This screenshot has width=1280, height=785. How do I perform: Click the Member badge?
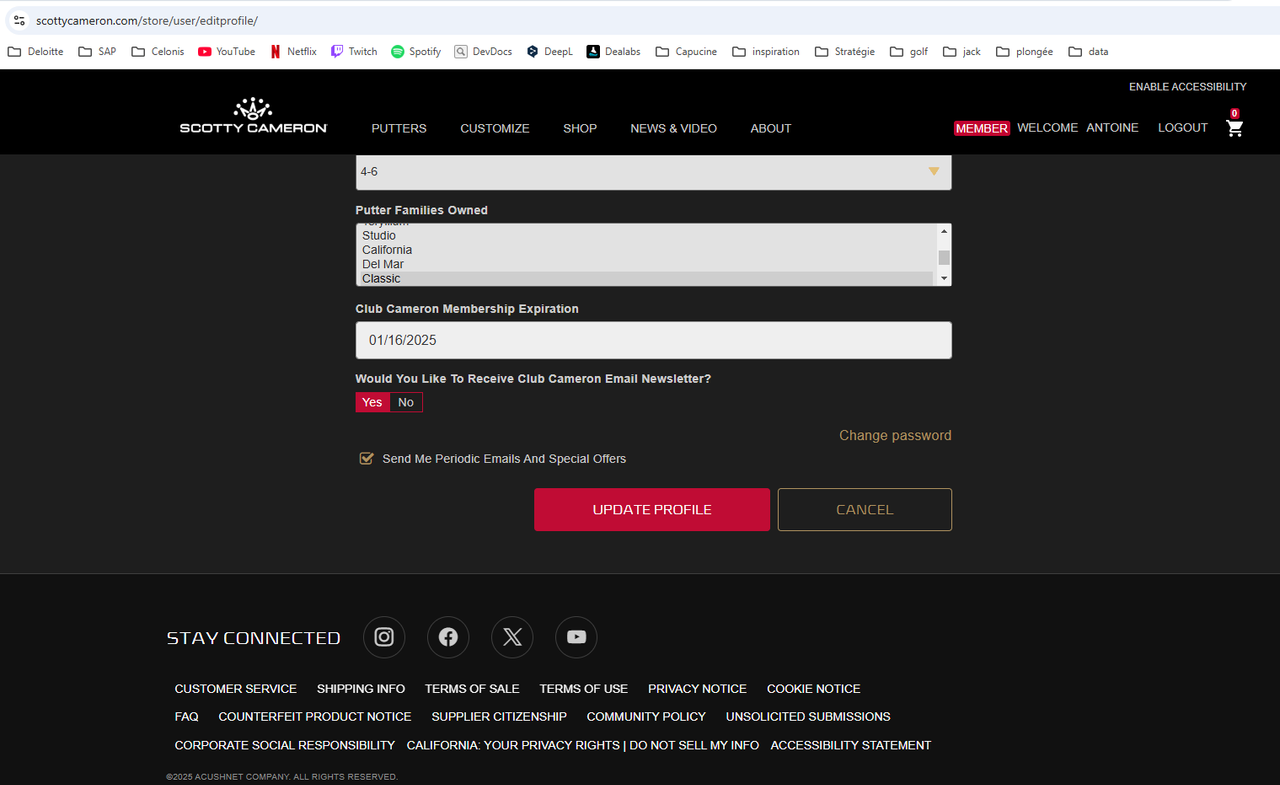[x=982, y=128]
